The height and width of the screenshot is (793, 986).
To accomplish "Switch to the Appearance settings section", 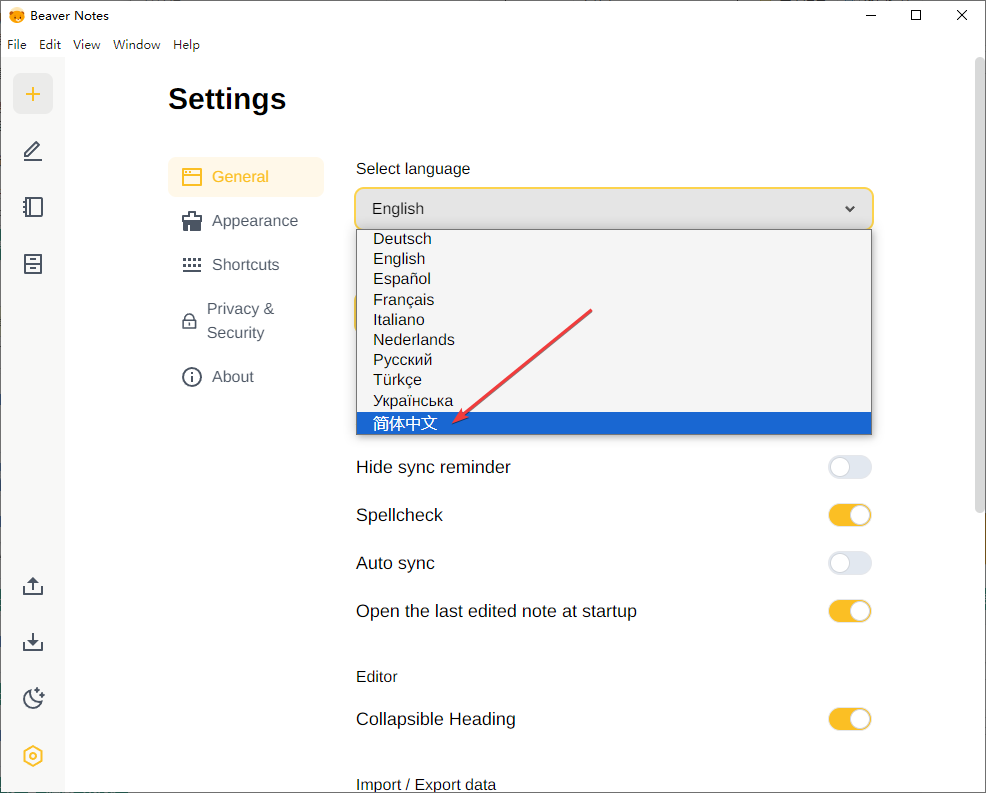I will click(x=254, y=221).
